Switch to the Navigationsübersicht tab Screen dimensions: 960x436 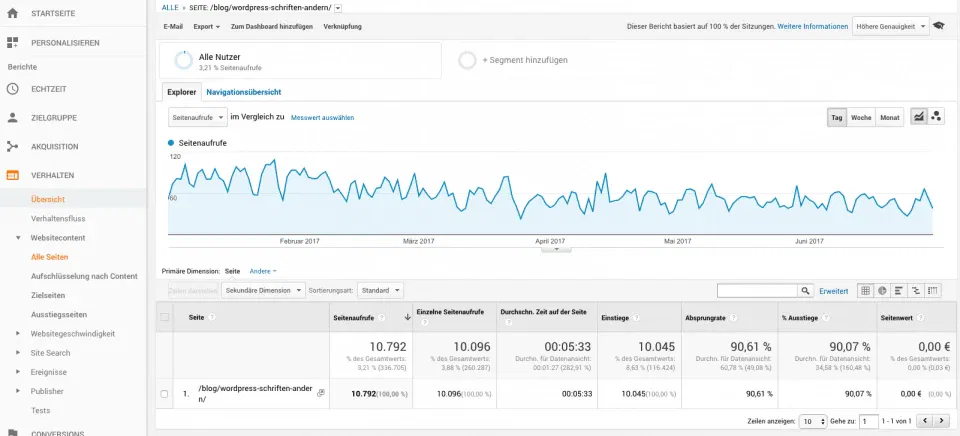click(x=244, y=92)
